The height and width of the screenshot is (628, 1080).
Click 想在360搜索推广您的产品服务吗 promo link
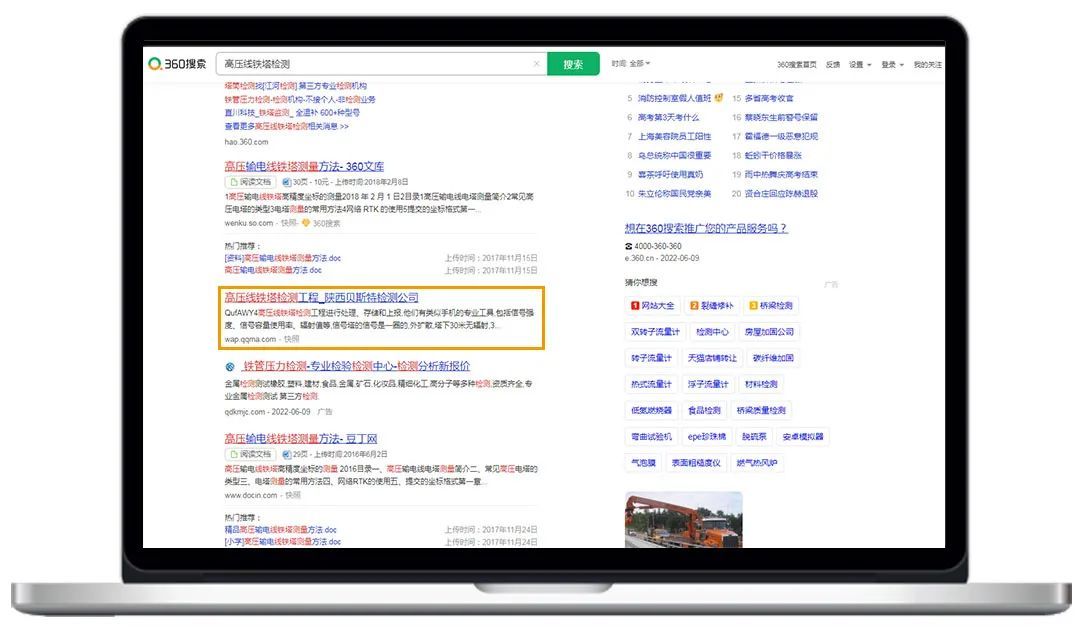(x=706, y=228)
